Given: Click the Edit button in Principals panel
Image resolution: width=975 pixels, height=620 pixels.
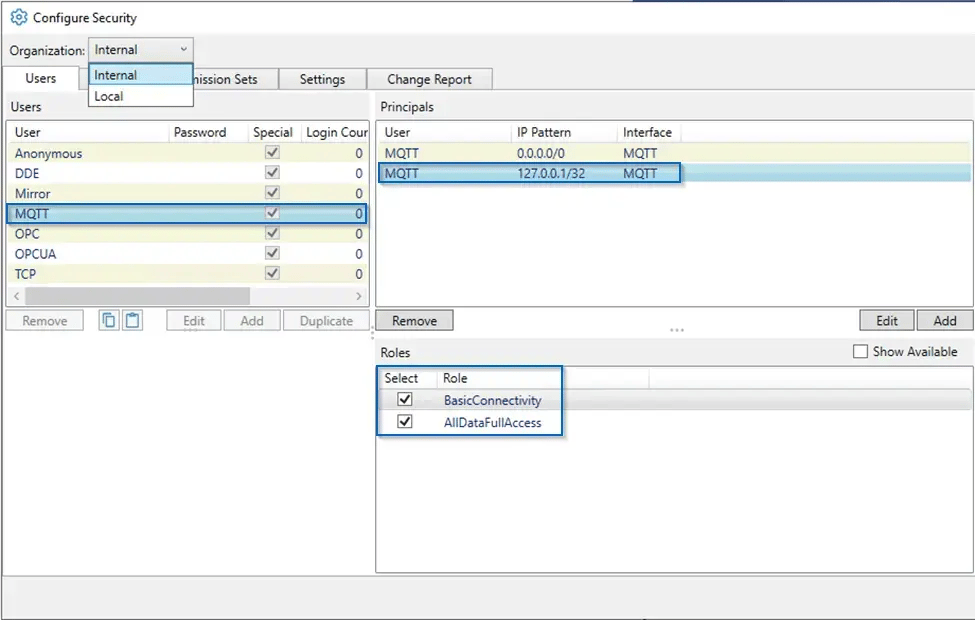Looking at the screenshot, I should 886,320.
